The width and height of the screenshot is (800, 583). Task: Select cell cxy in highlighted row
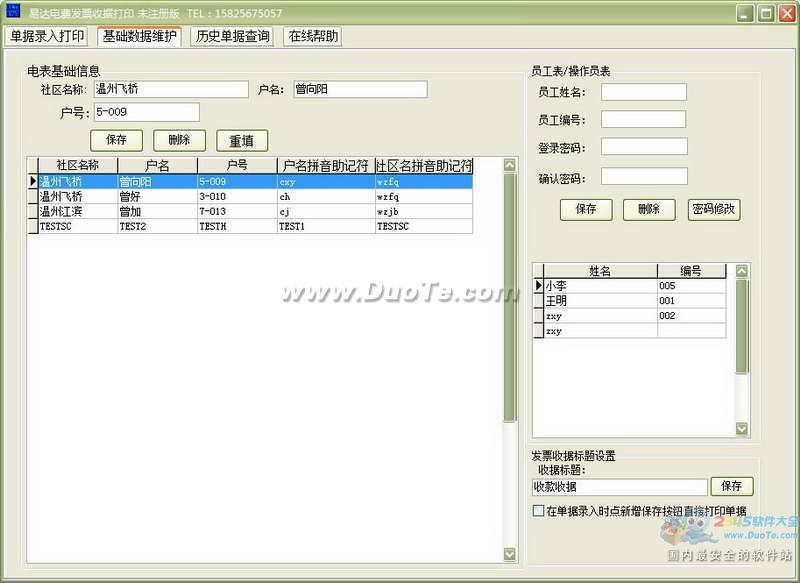pyautogui.click(x=326, y=182)
